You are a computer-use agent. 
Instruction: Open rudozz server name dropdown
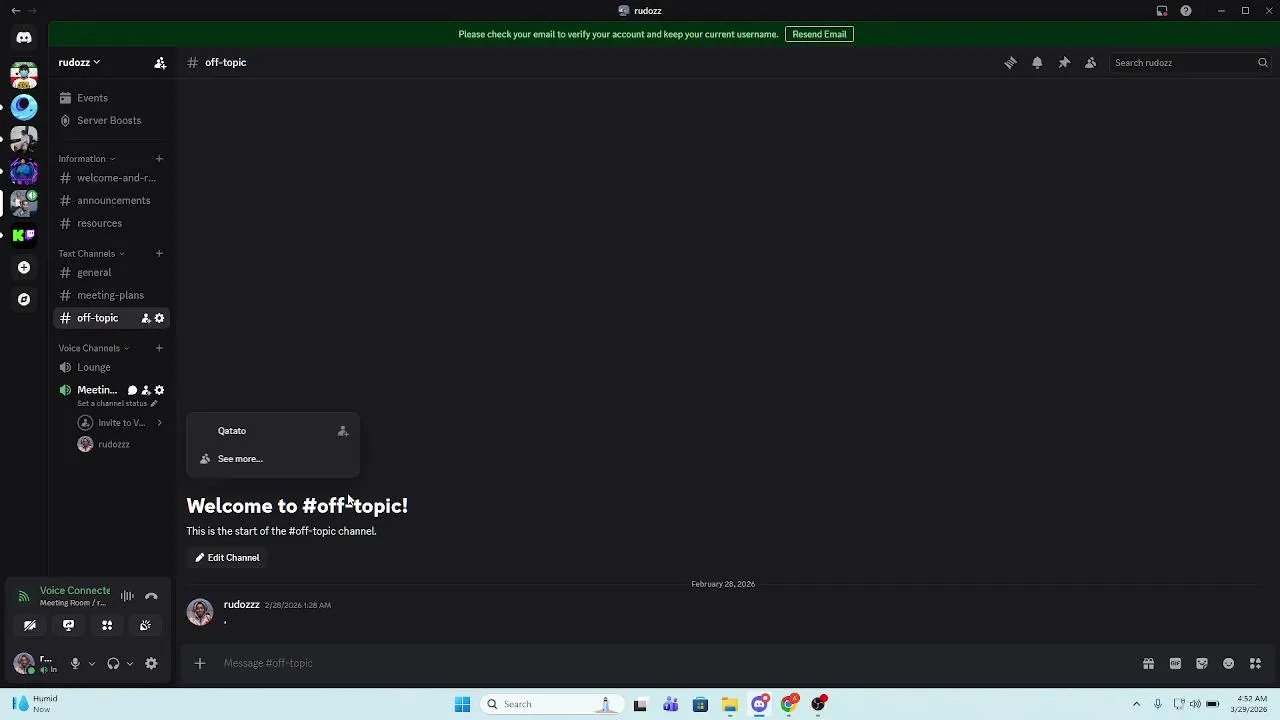tap(79, 62)
